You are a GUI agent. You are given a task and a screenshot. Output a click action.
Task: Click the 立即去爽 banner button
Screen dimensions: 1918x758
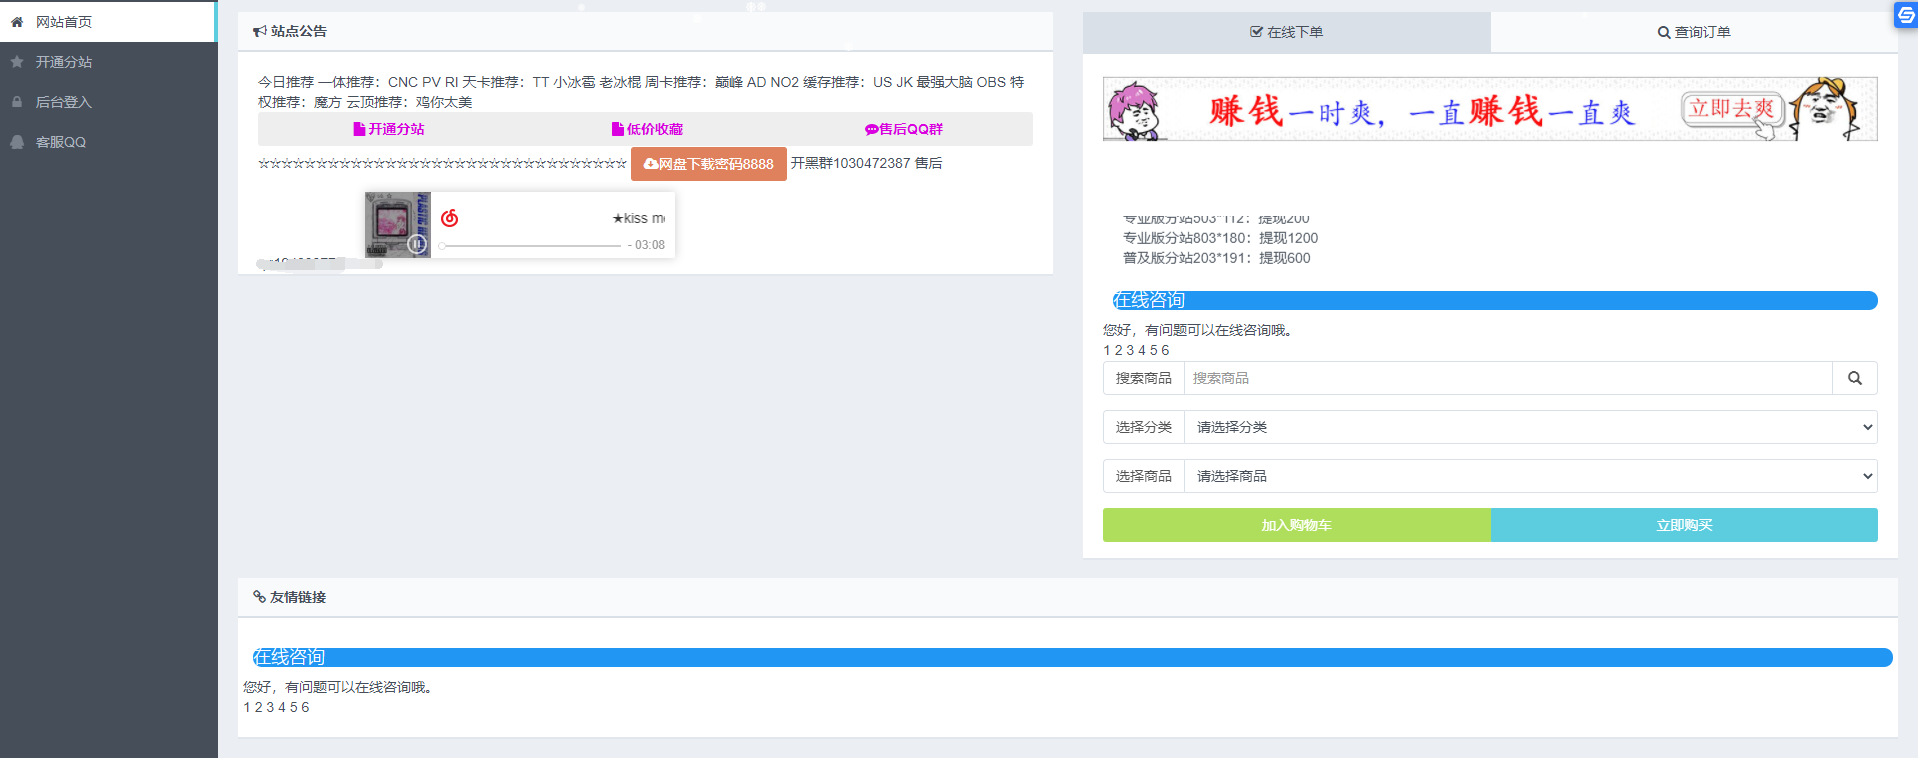(1732, 109)
